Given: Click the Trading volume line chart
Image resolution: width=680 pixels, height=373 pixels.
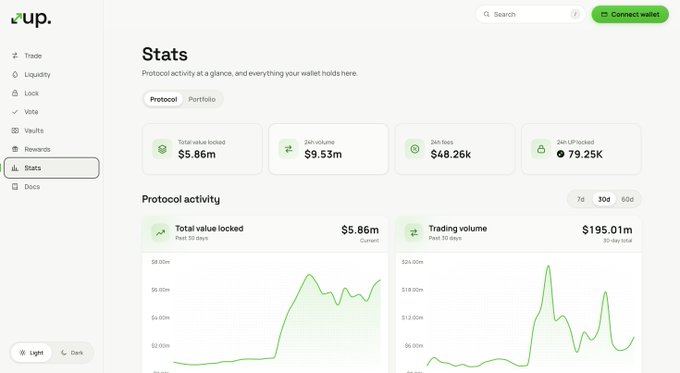Looking at the screenshot, I should click(x=530, y=317).
